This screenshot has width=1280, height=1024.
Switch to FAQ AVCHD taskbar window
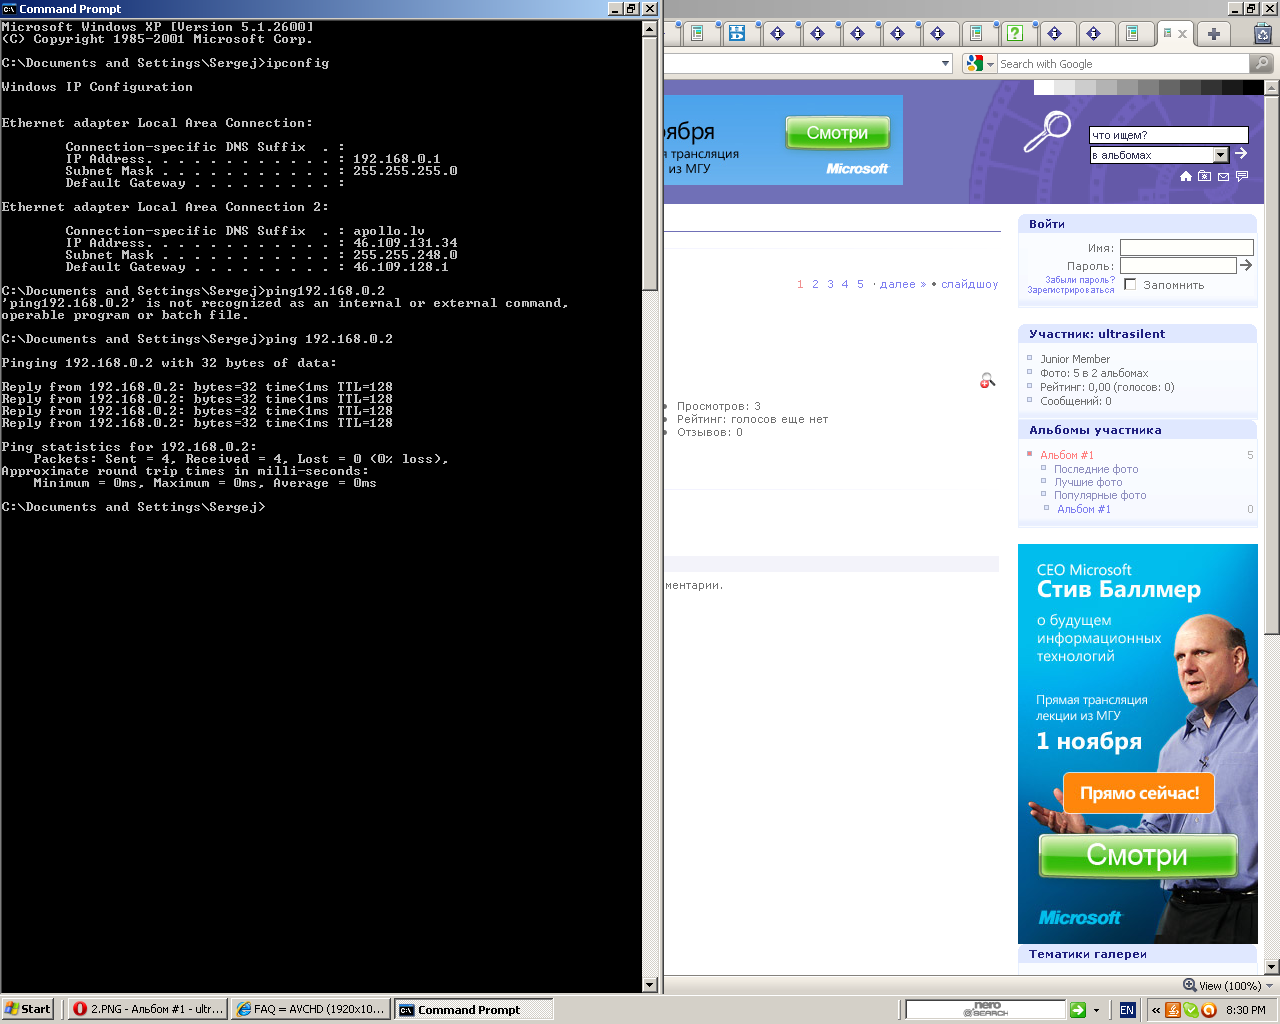click(310, 1009)
